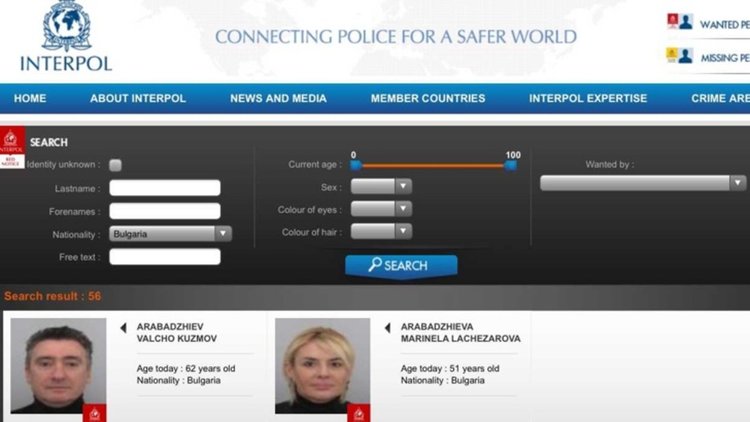Screen dimensions: 750x422
Task: Open the Missing Persons link
Action: click(x=725, y=58)
